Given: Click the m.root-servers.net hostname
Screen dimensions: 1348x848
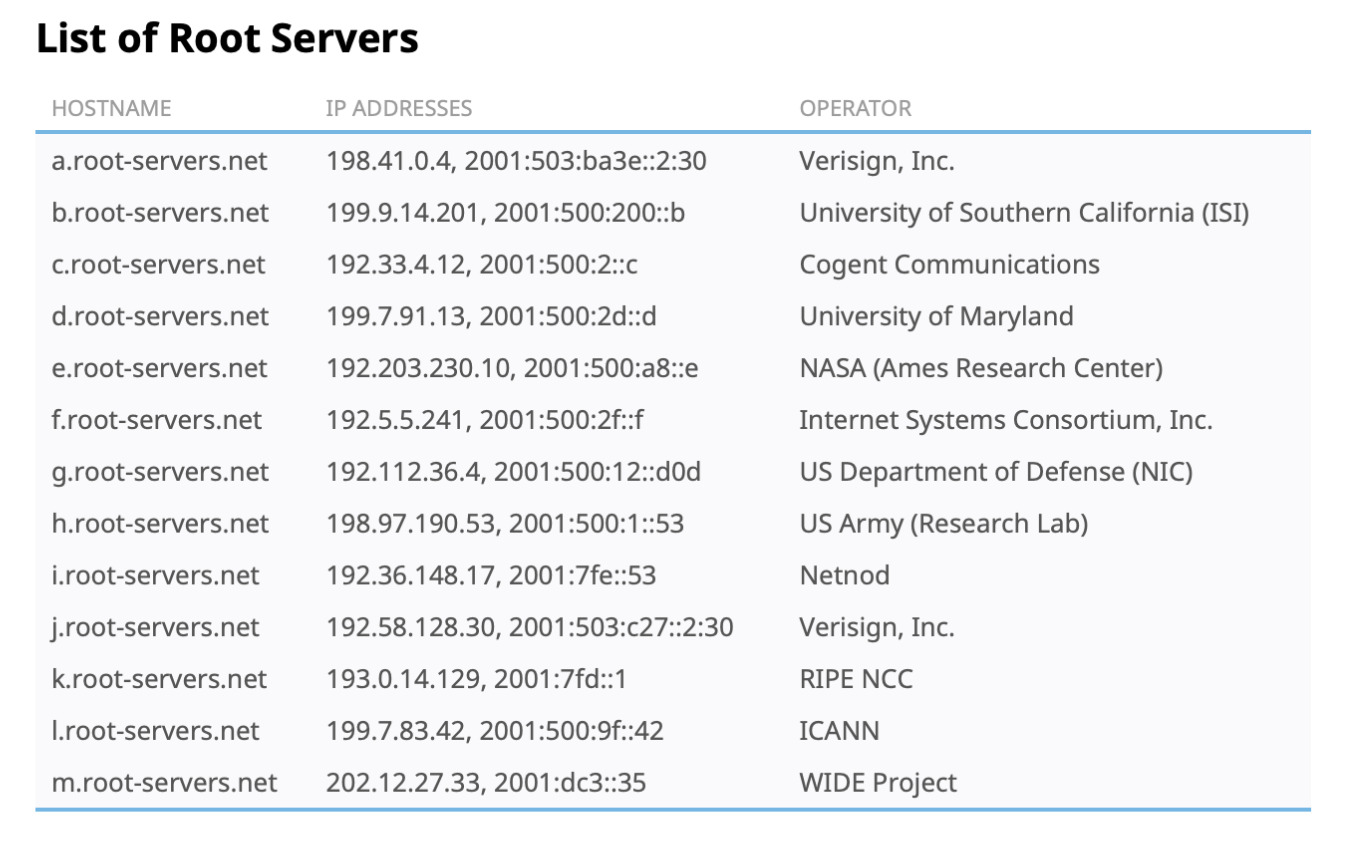Looking at the screenshot, I should [x=164, y=782].
